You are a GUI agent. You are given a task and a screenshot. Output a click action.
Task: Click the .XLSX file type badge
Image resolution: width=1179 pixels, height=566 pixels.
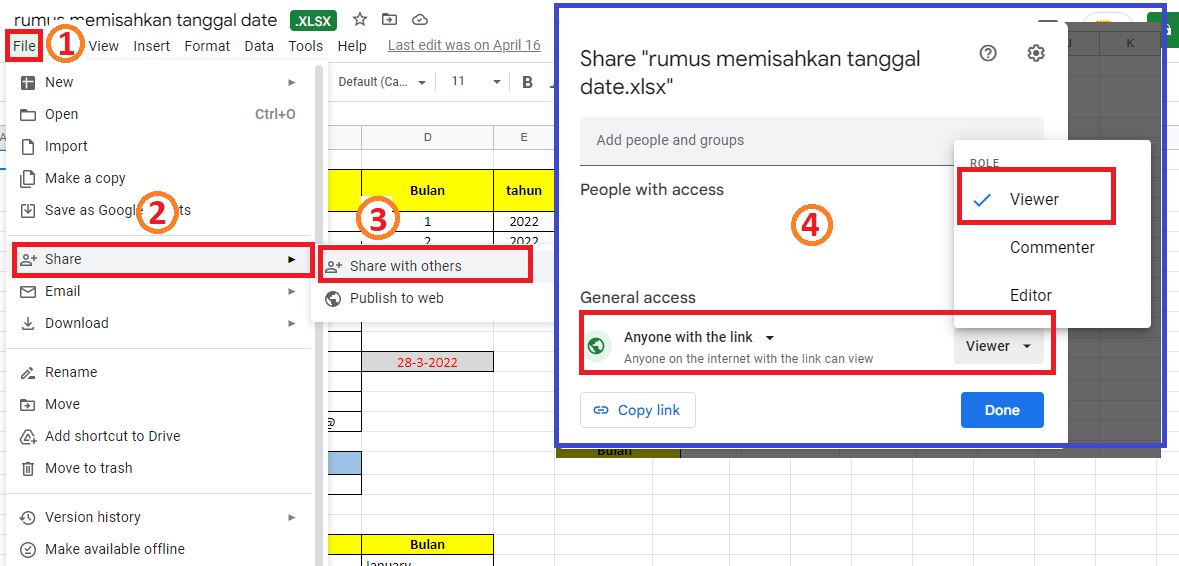point(314,20)
